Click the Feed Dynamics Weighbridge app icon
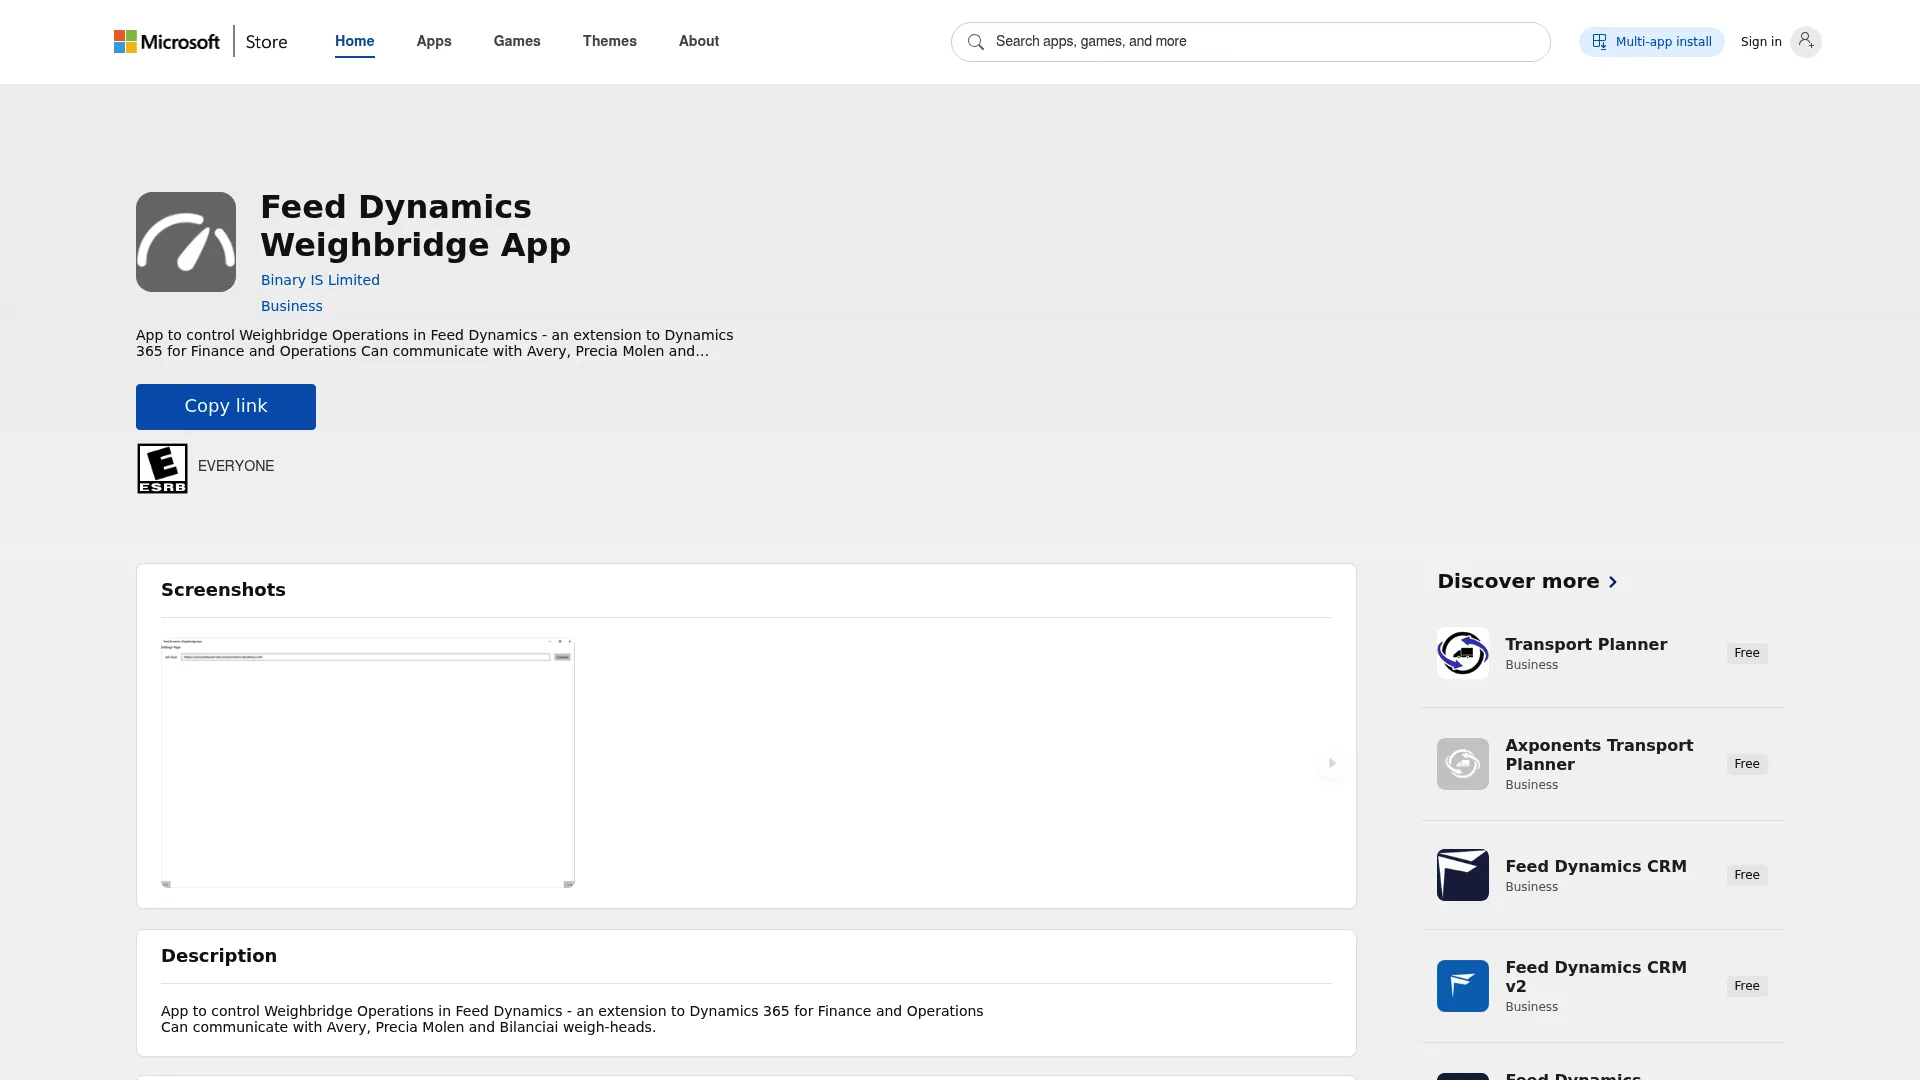 [186, 242]
